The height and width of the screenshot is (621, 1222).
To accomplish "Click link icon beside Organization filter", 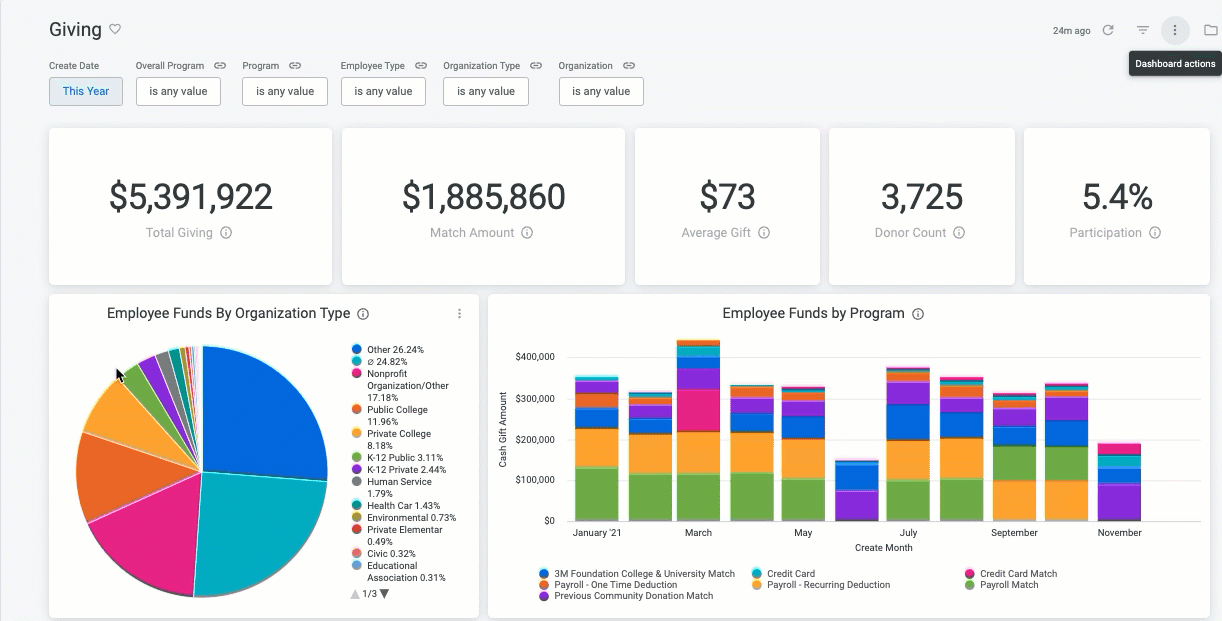I will [x=629, y=66].
